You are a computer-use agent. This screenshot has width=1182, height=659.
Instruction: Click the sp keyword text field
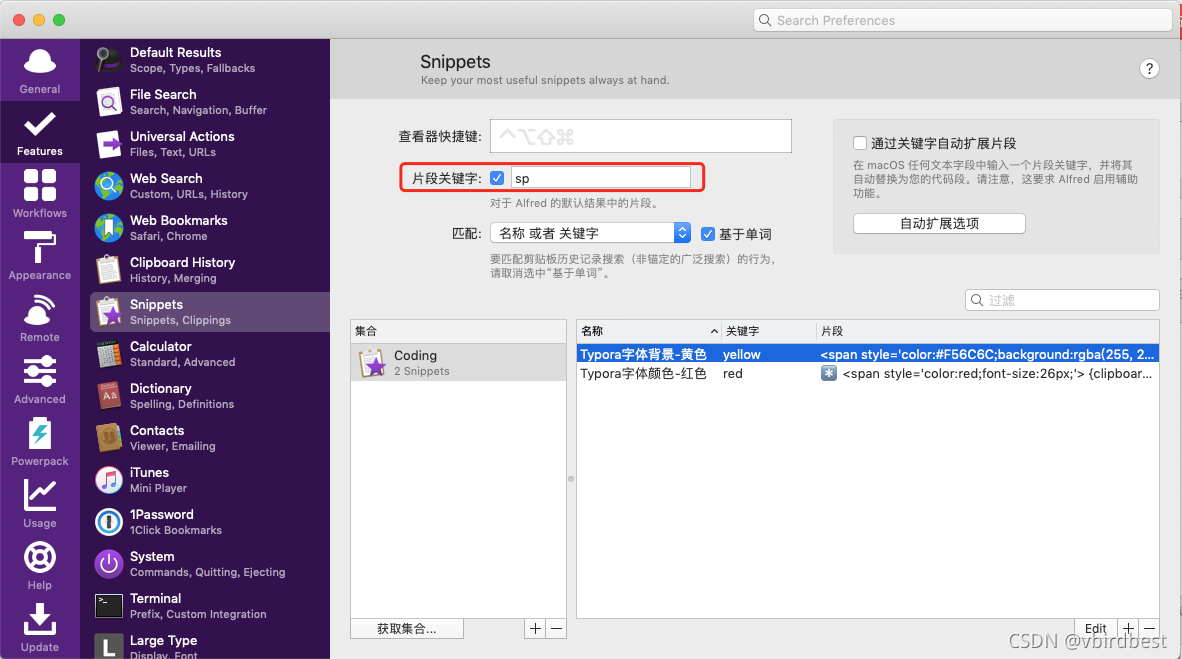[600, 178]
